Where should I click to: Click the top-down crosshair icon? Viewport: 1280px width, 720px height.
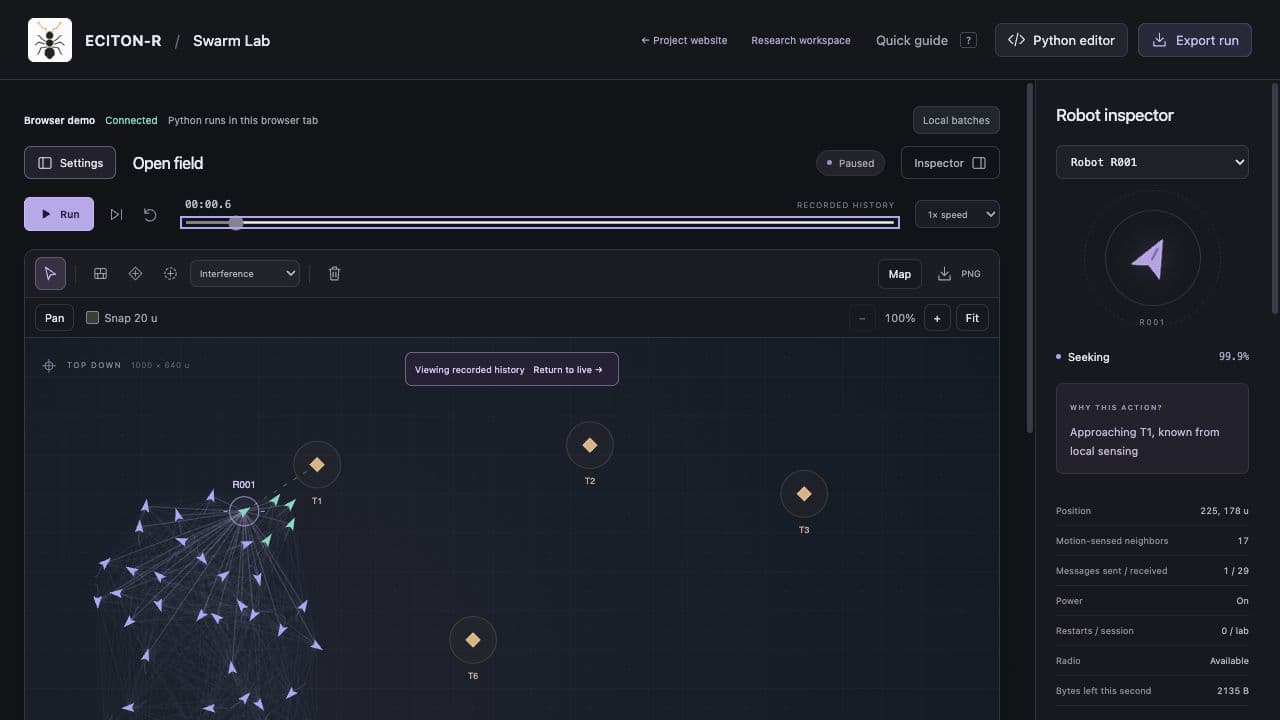pos(49,365)
